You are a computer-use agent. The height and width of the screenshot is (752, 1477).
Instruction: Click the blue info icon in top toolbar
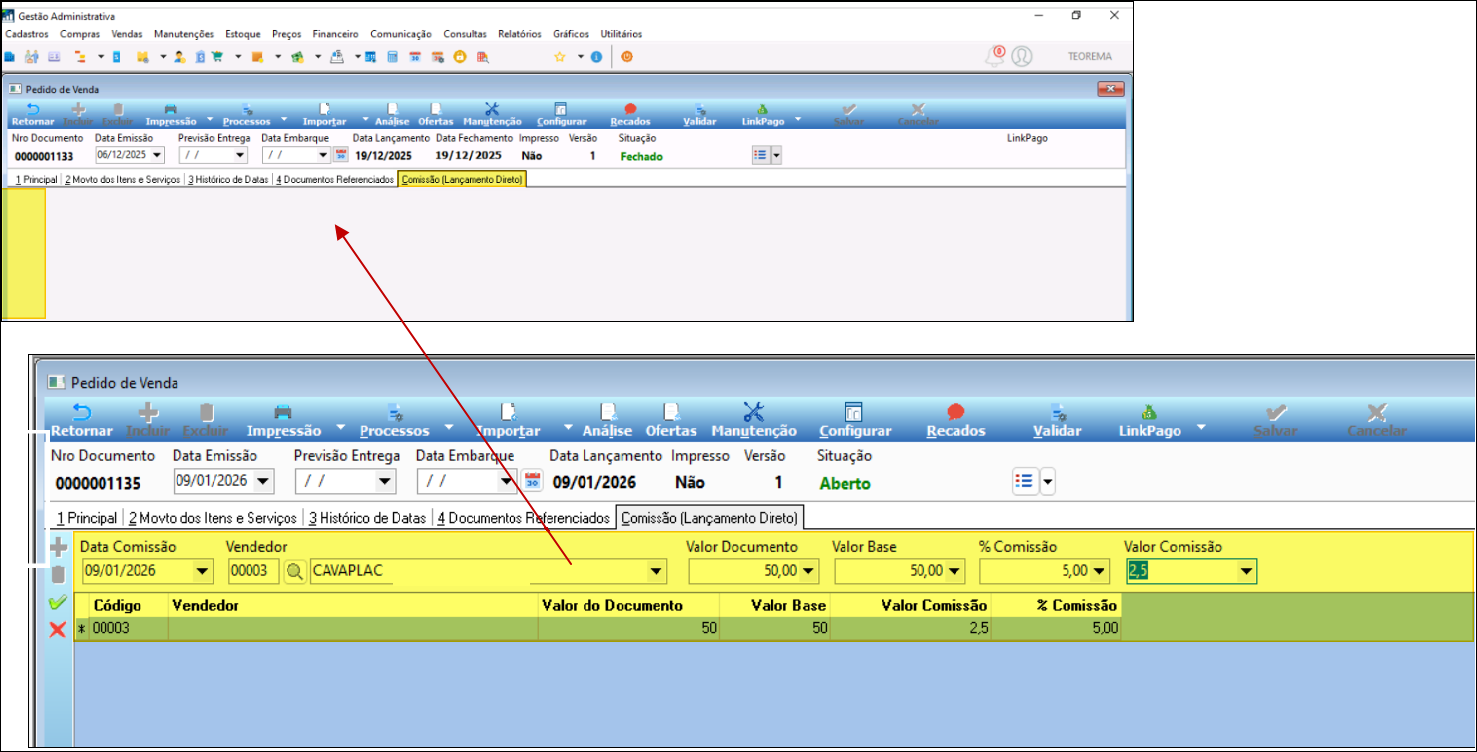tap(597, 57)
